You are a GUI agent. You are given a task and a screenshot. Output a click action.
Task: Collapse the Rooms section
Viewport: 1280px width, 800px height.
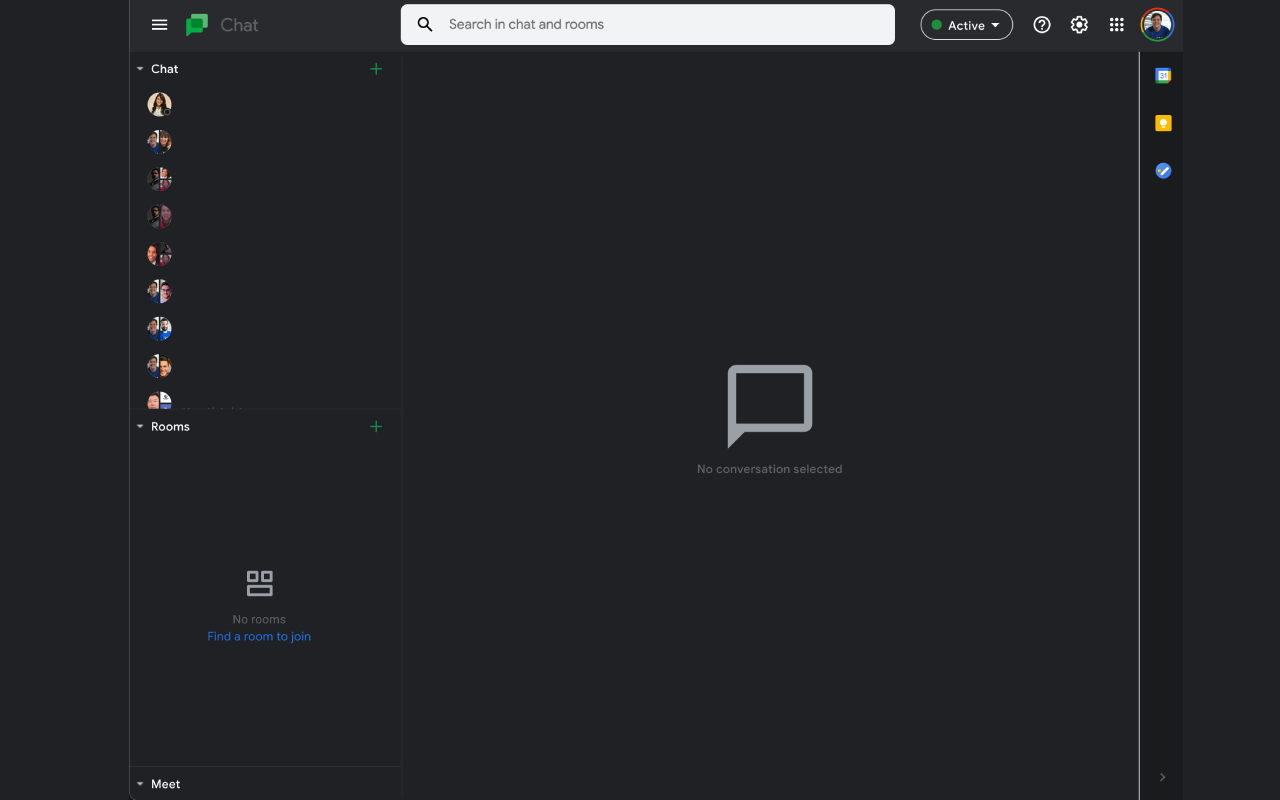(140, 426)
